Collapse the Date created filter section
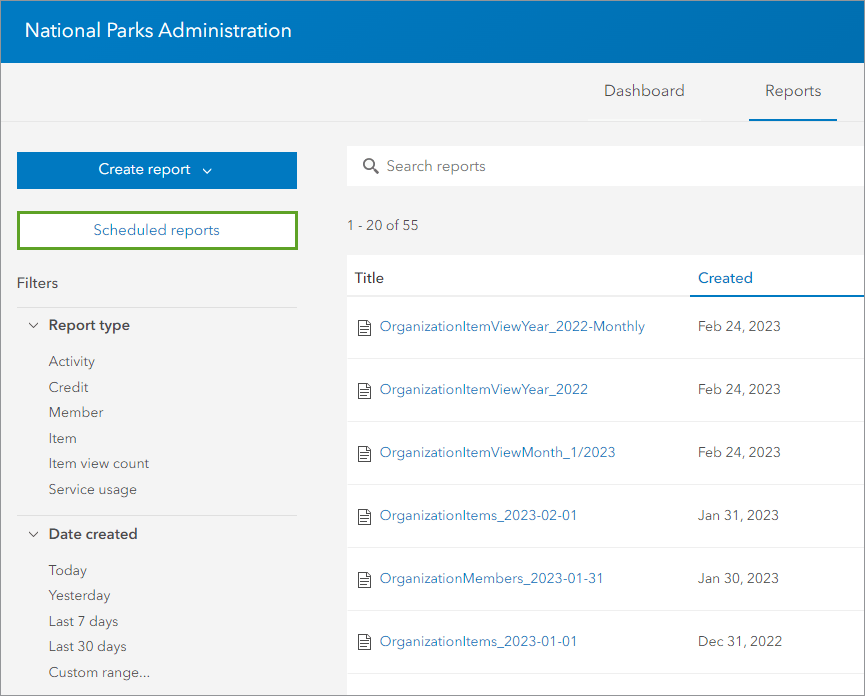Image resolution: width=865 pixels, height=696 pixels. (34, 535)
